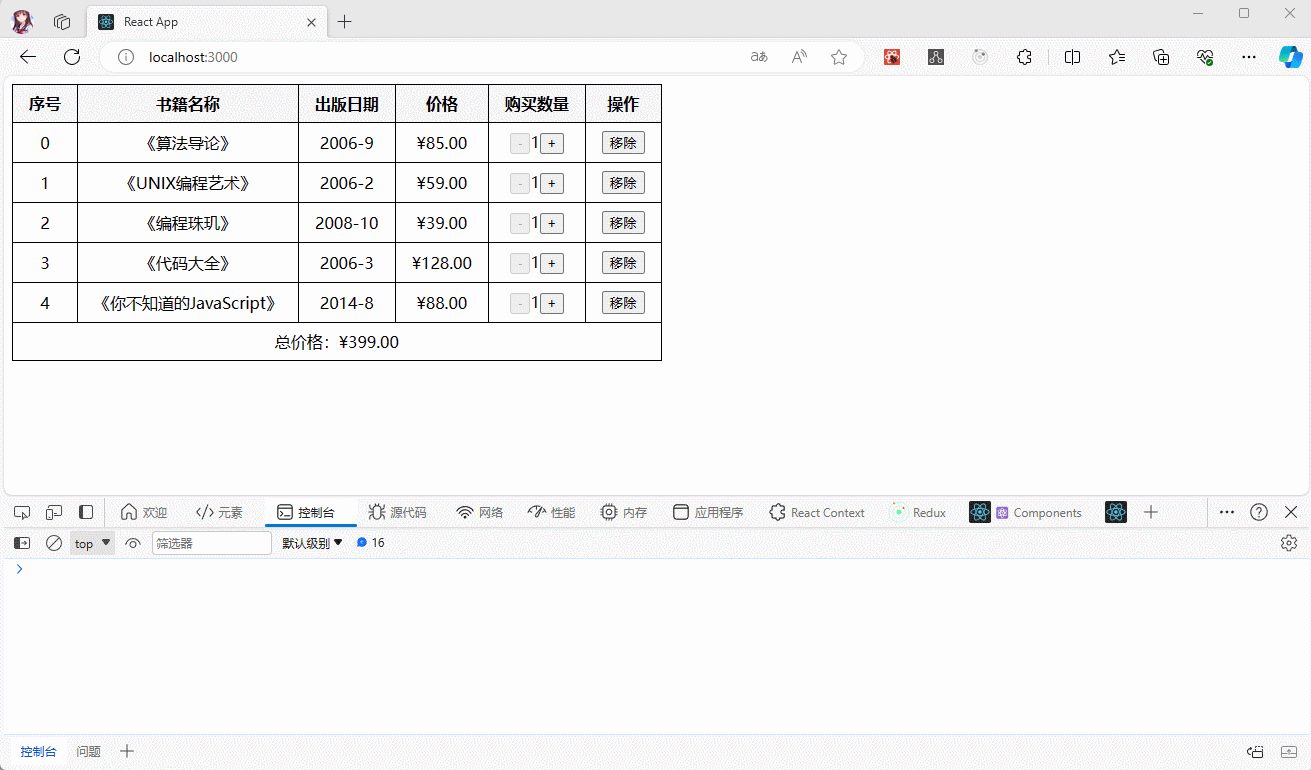The image size is (1311, 770).
Task: Toggle device emulation icon in DevTools
Action: coord(54,512)
